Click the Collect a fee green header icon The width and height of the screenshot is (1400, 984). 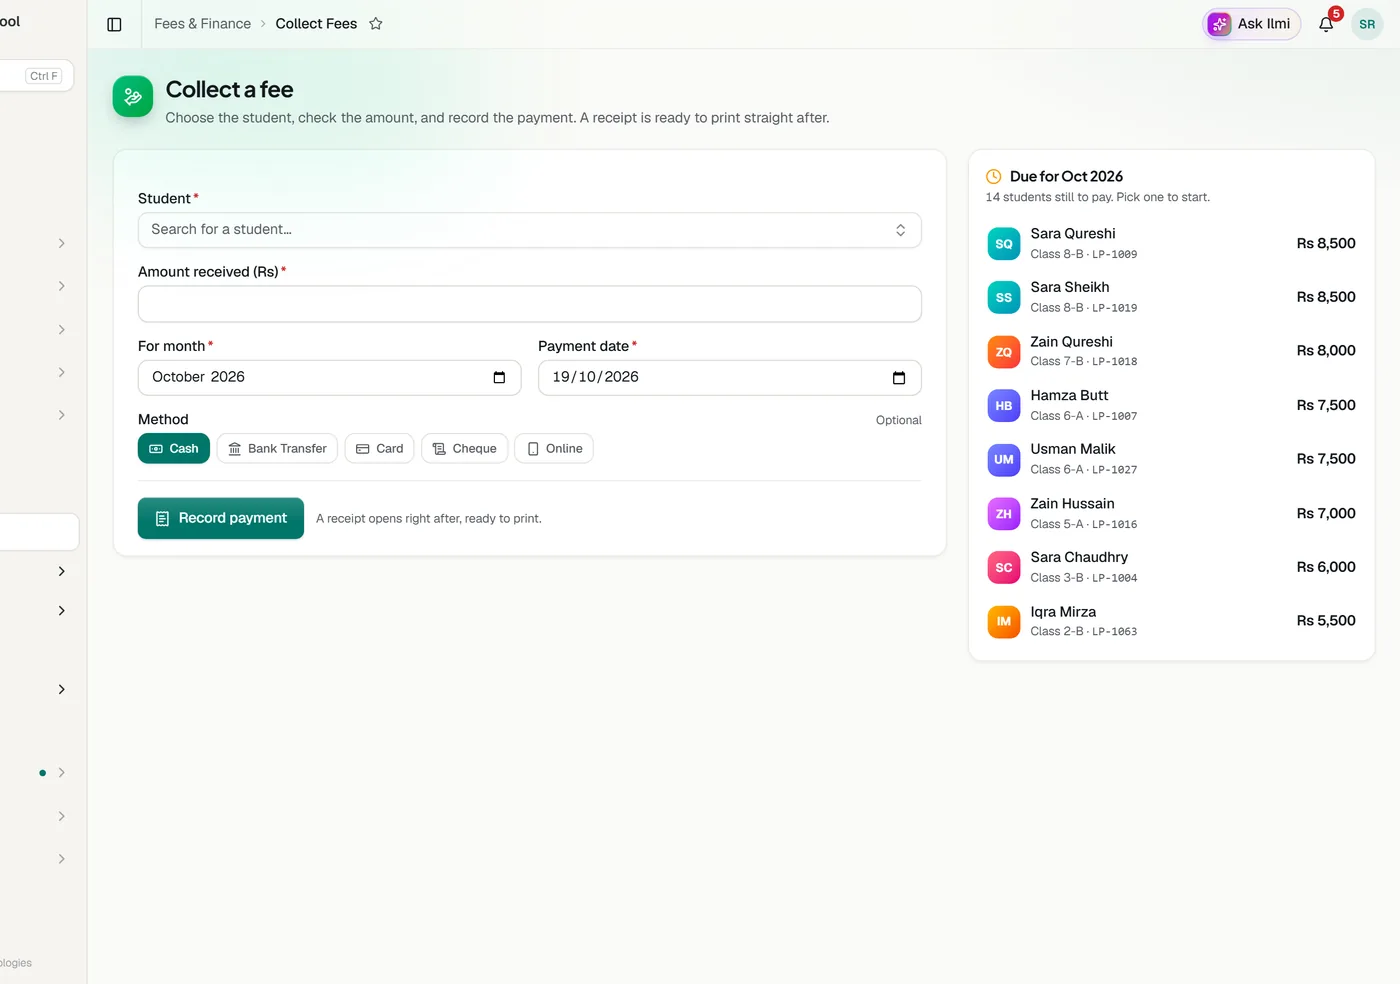click(x=133, y=97)
